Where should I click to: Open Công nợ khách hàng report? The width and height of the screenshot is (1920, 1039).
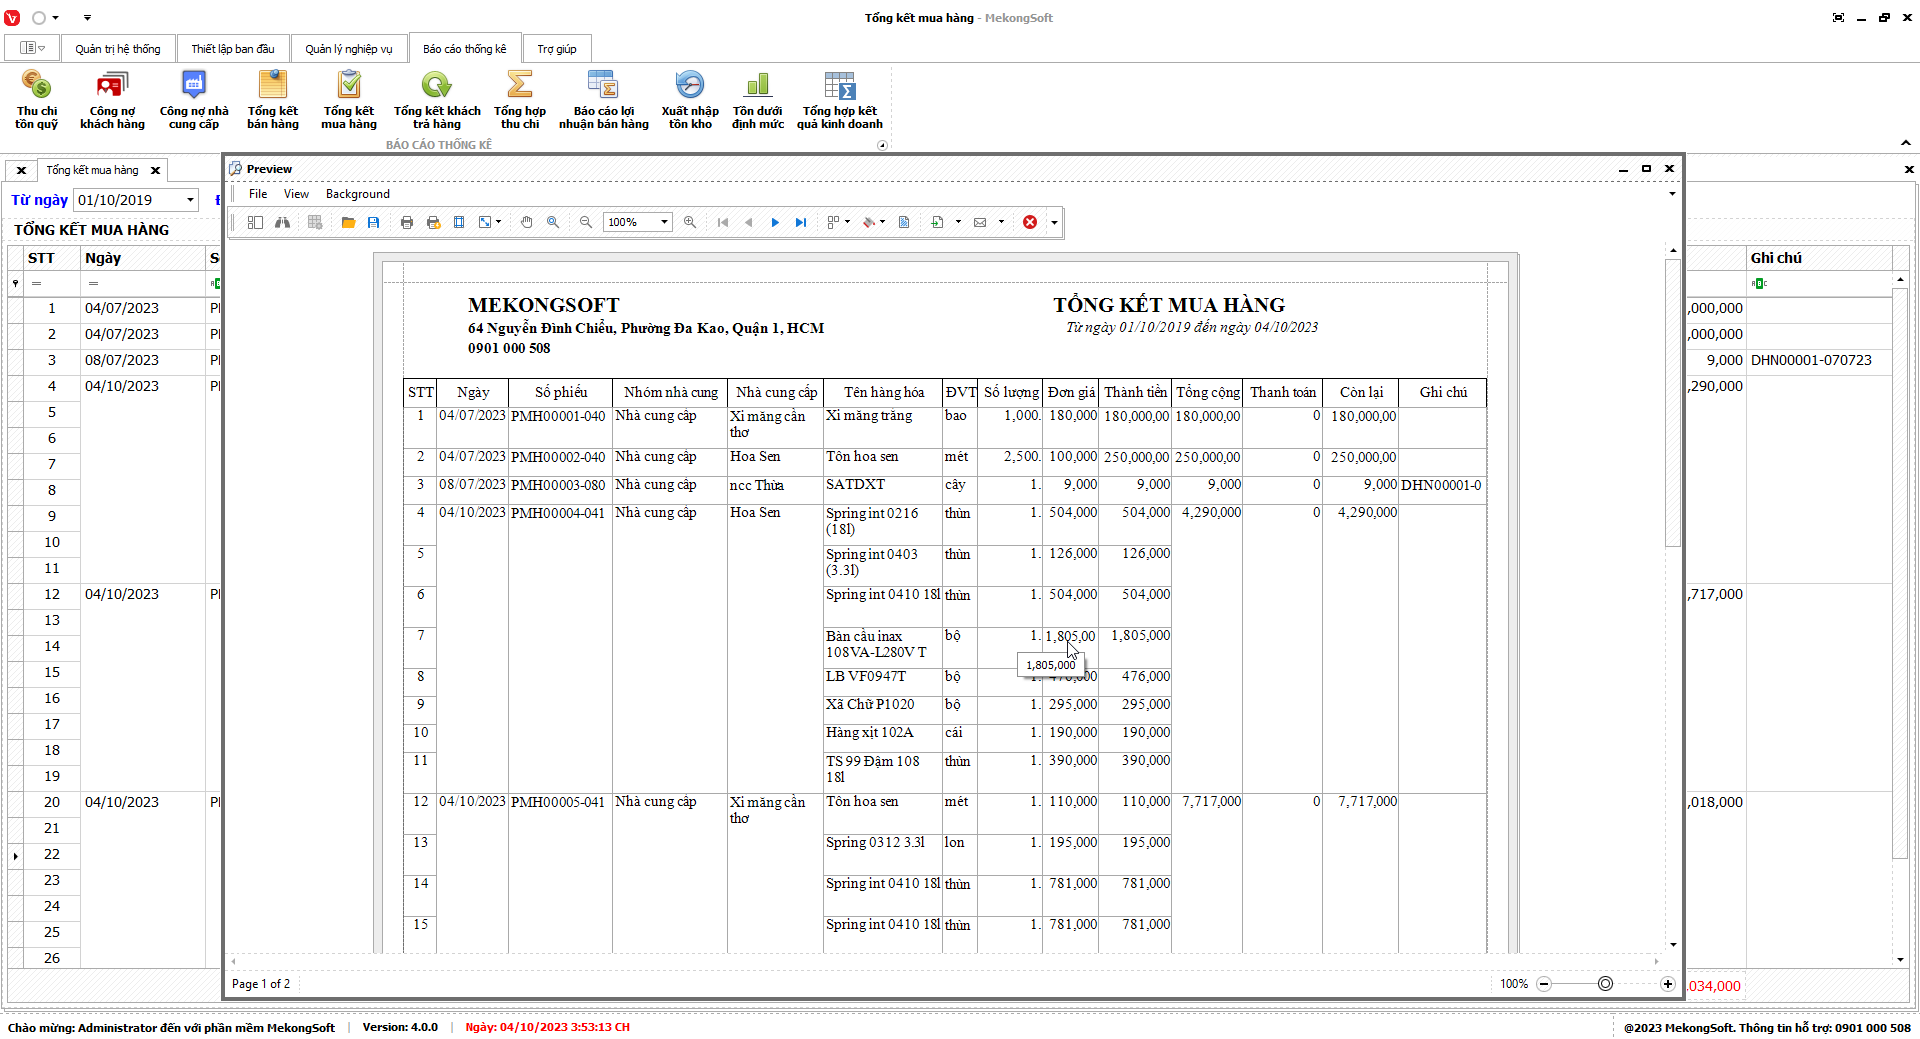pos(112,100)
